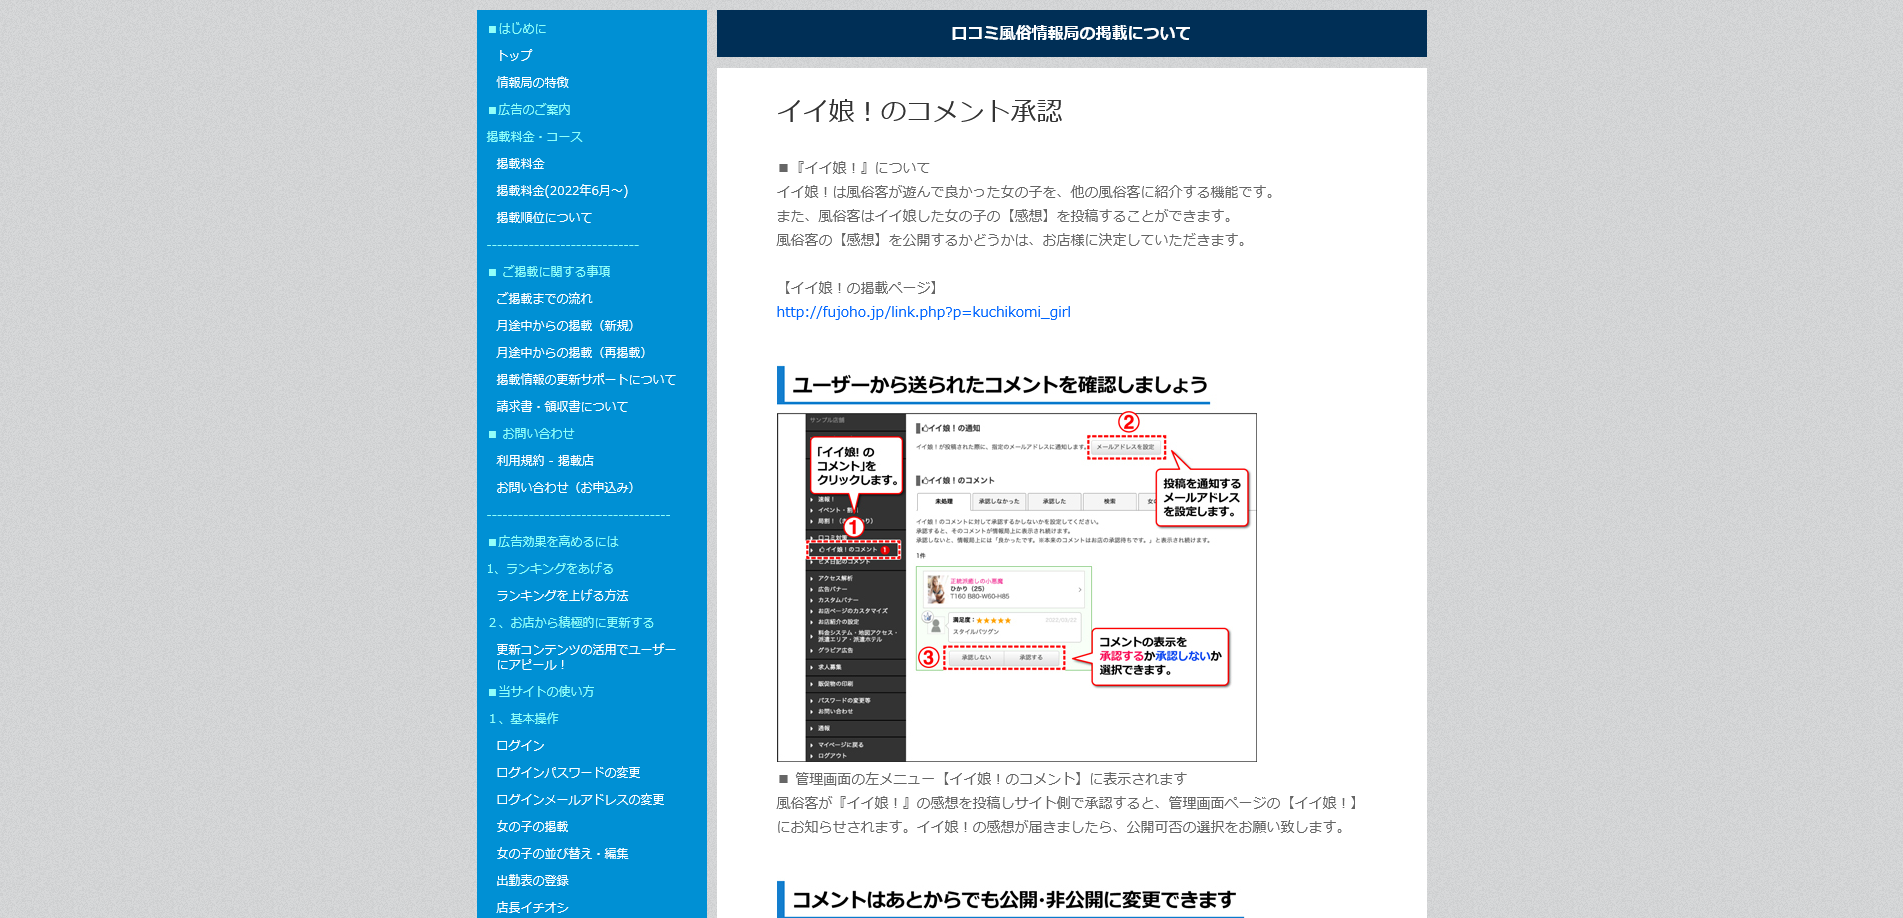This screenshot has height=918, width=1903.
Task: Click ■はじめに section heading
Action: [517, 28]
